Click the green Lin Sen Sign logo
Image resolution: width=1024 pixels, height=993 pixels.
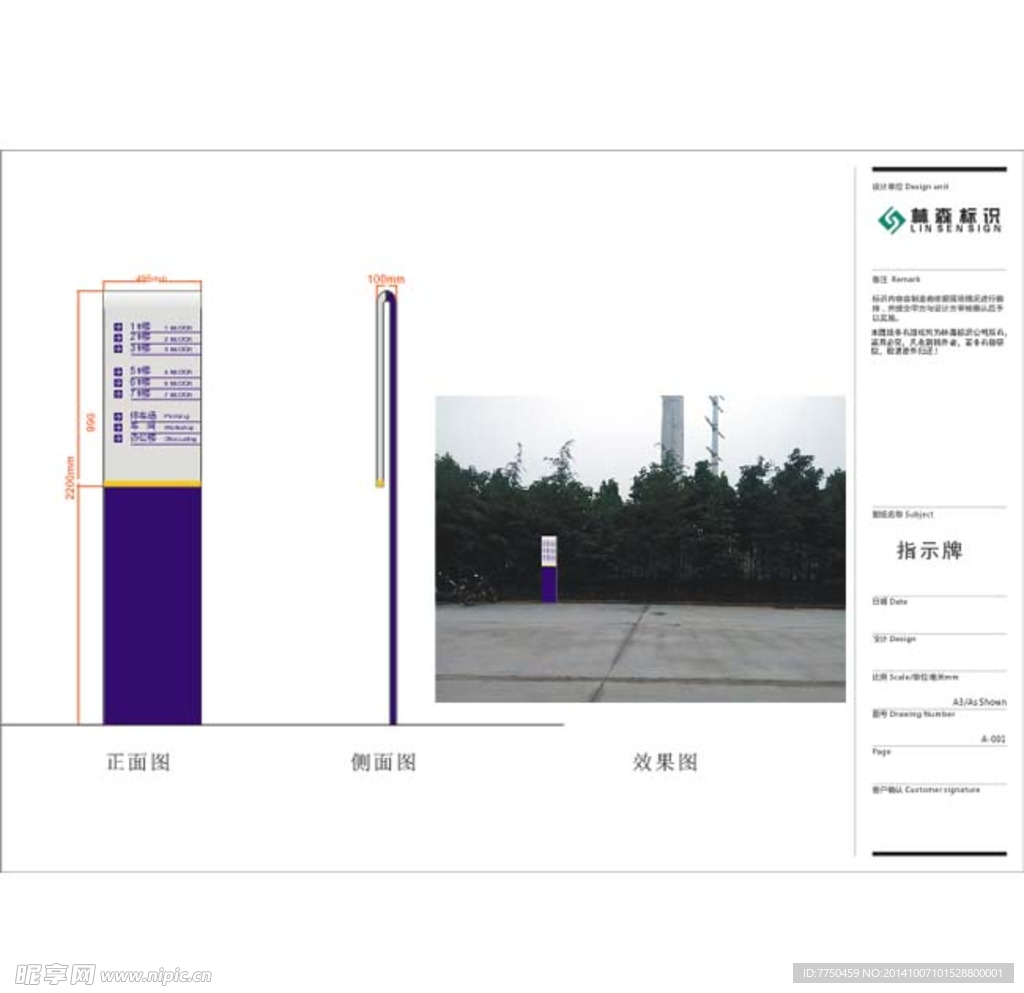(891, 220)
